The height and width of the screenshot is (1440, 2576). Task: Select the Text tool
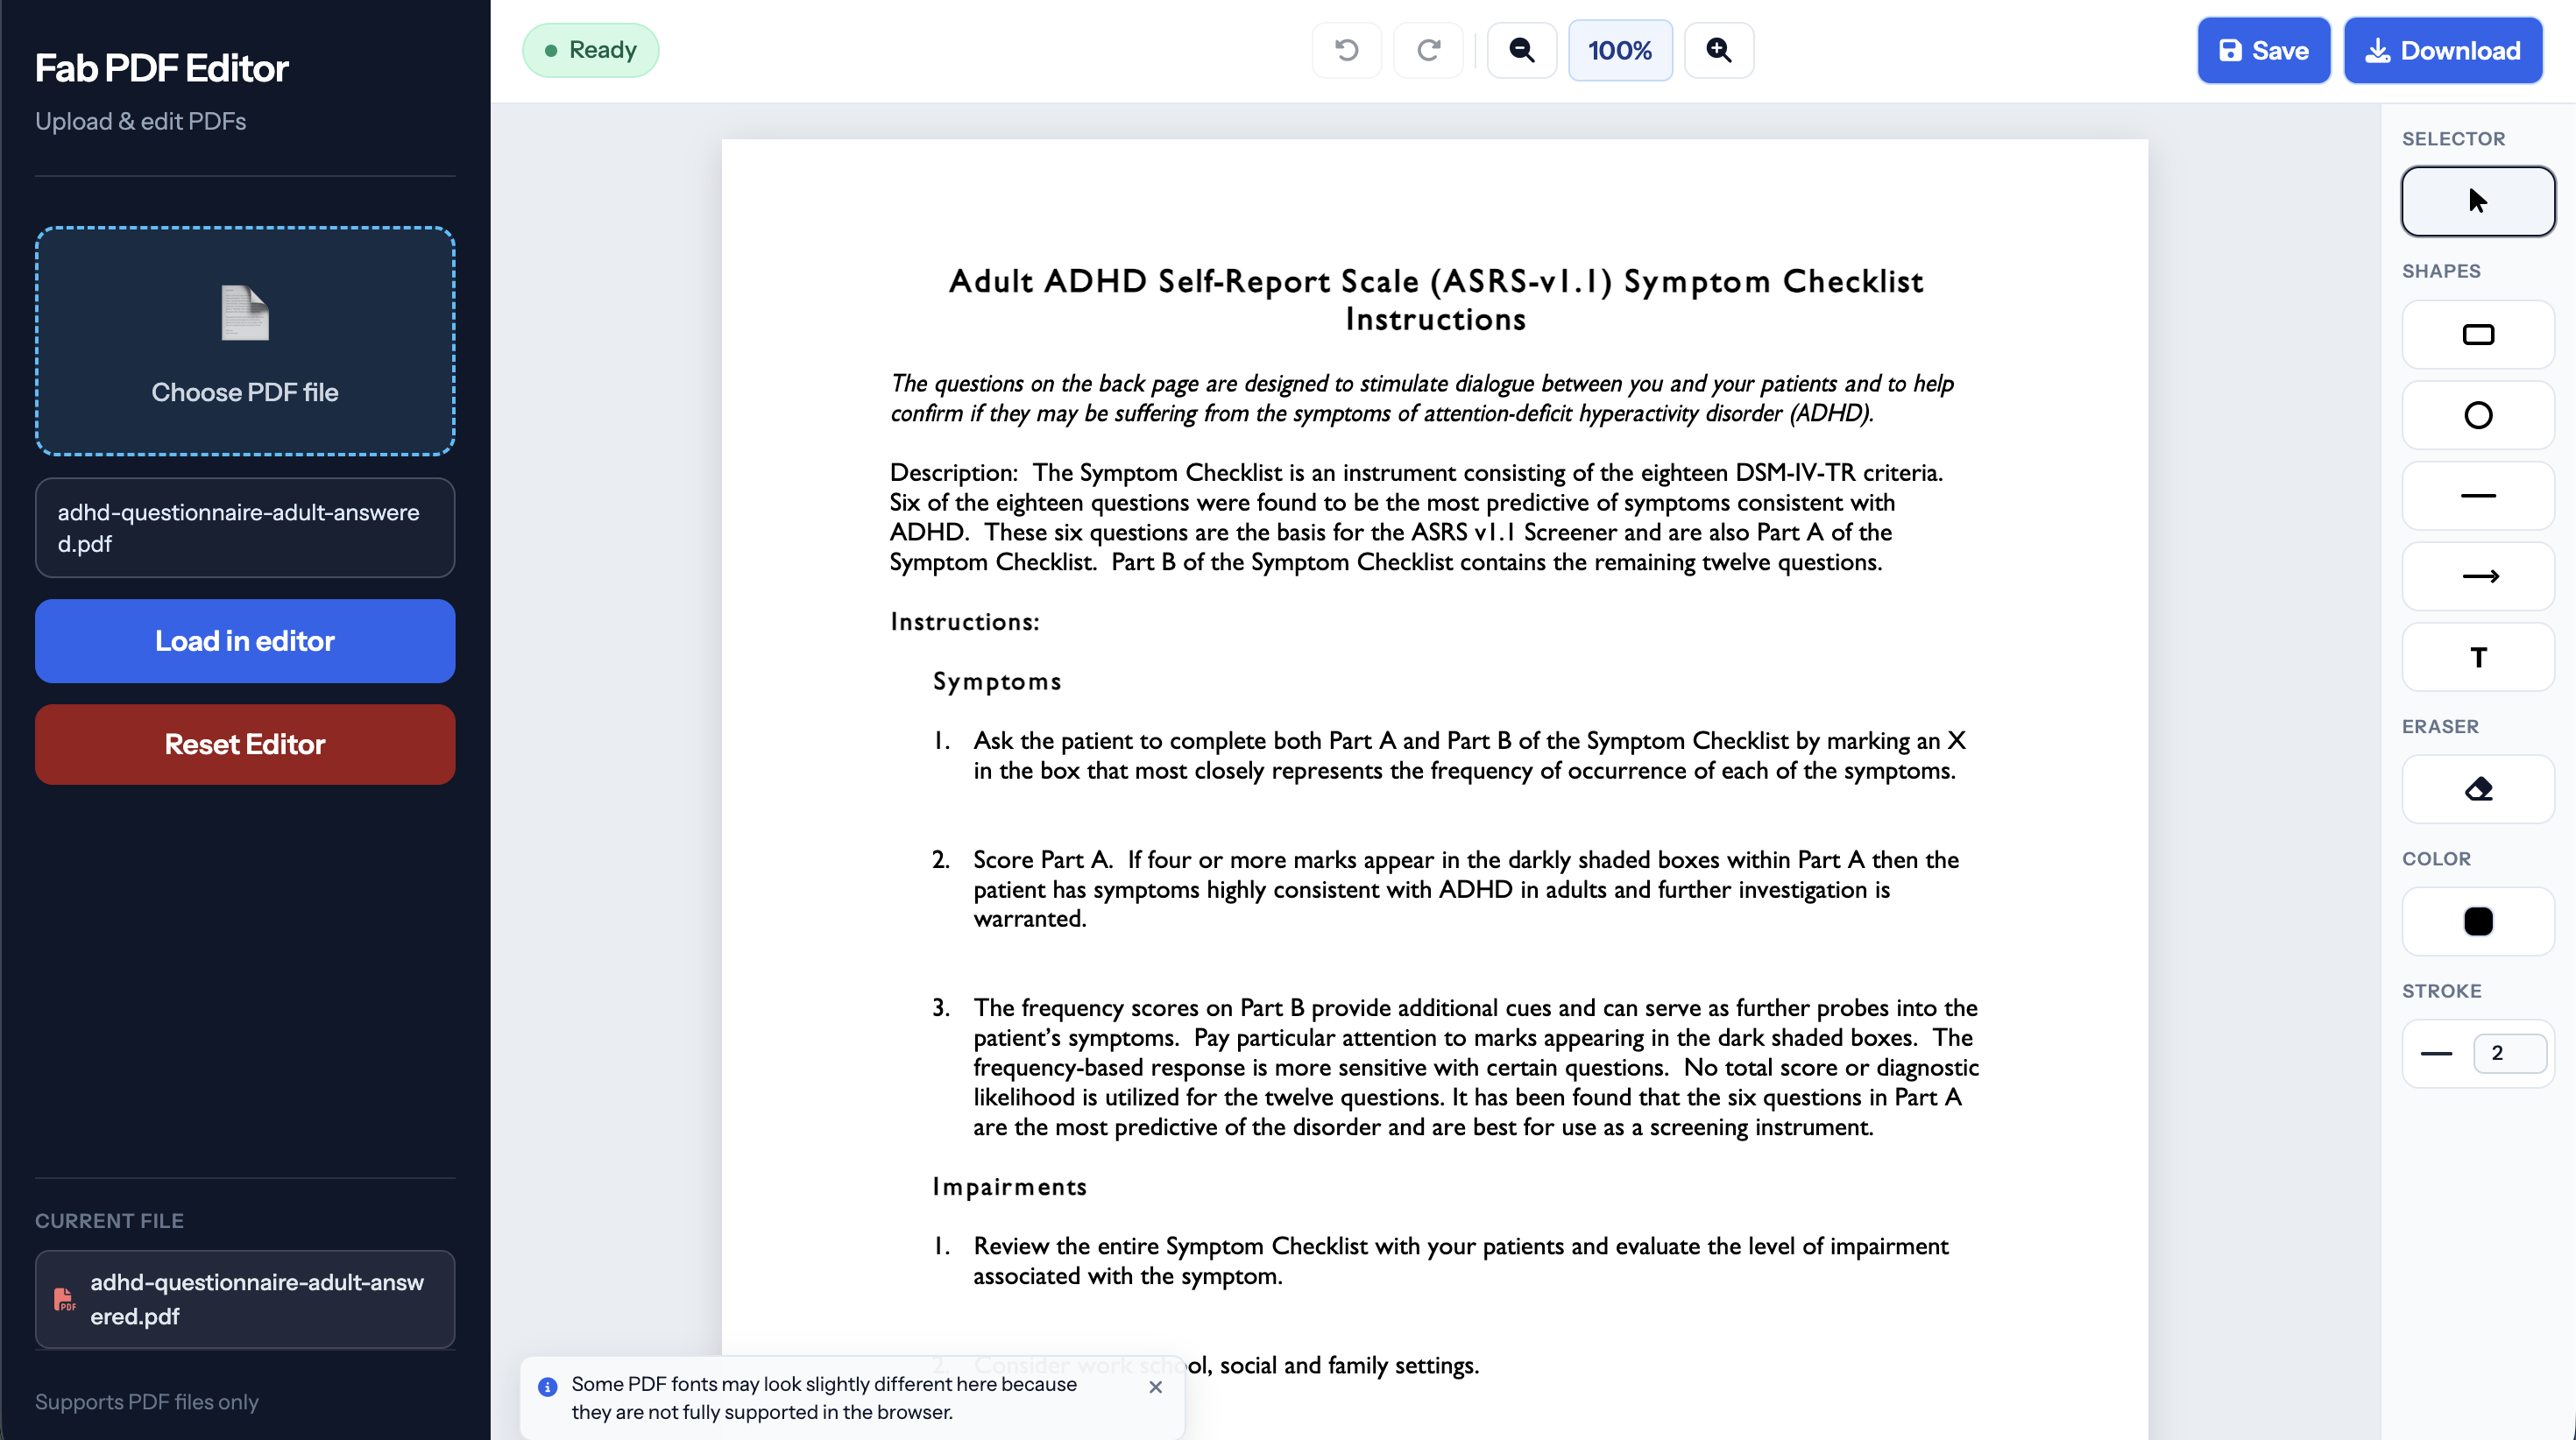2477,657
